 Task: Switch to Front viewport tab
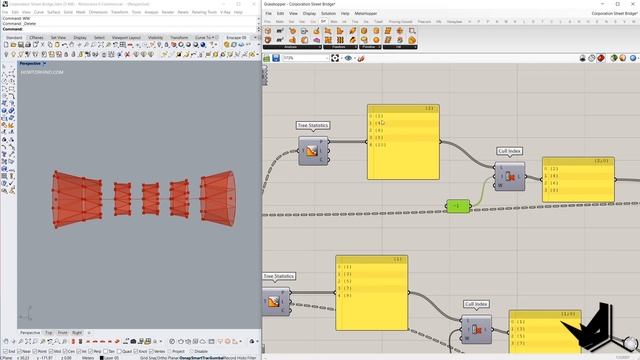pyautogui.click(x=62, y=333)
